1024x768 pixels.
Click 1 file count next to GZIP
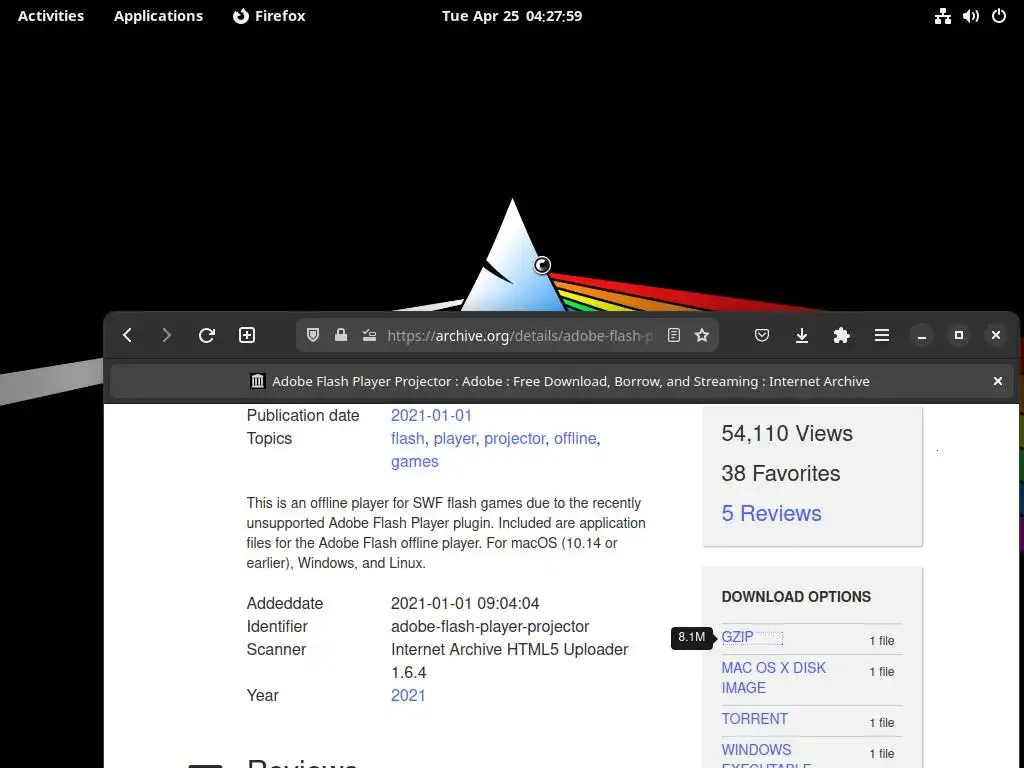pyautogui.click(x=882, y=641)
